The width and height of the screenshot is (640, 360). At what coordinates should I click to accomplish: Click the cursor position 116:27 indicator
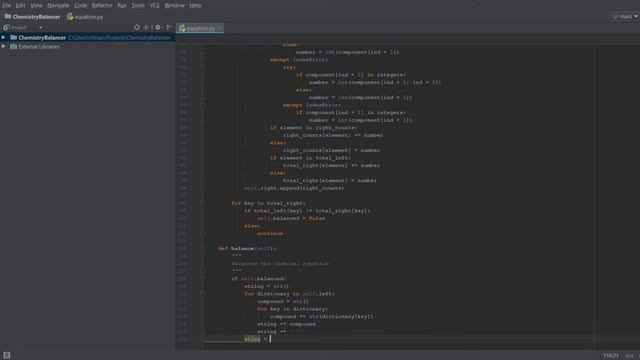(611, 356)
